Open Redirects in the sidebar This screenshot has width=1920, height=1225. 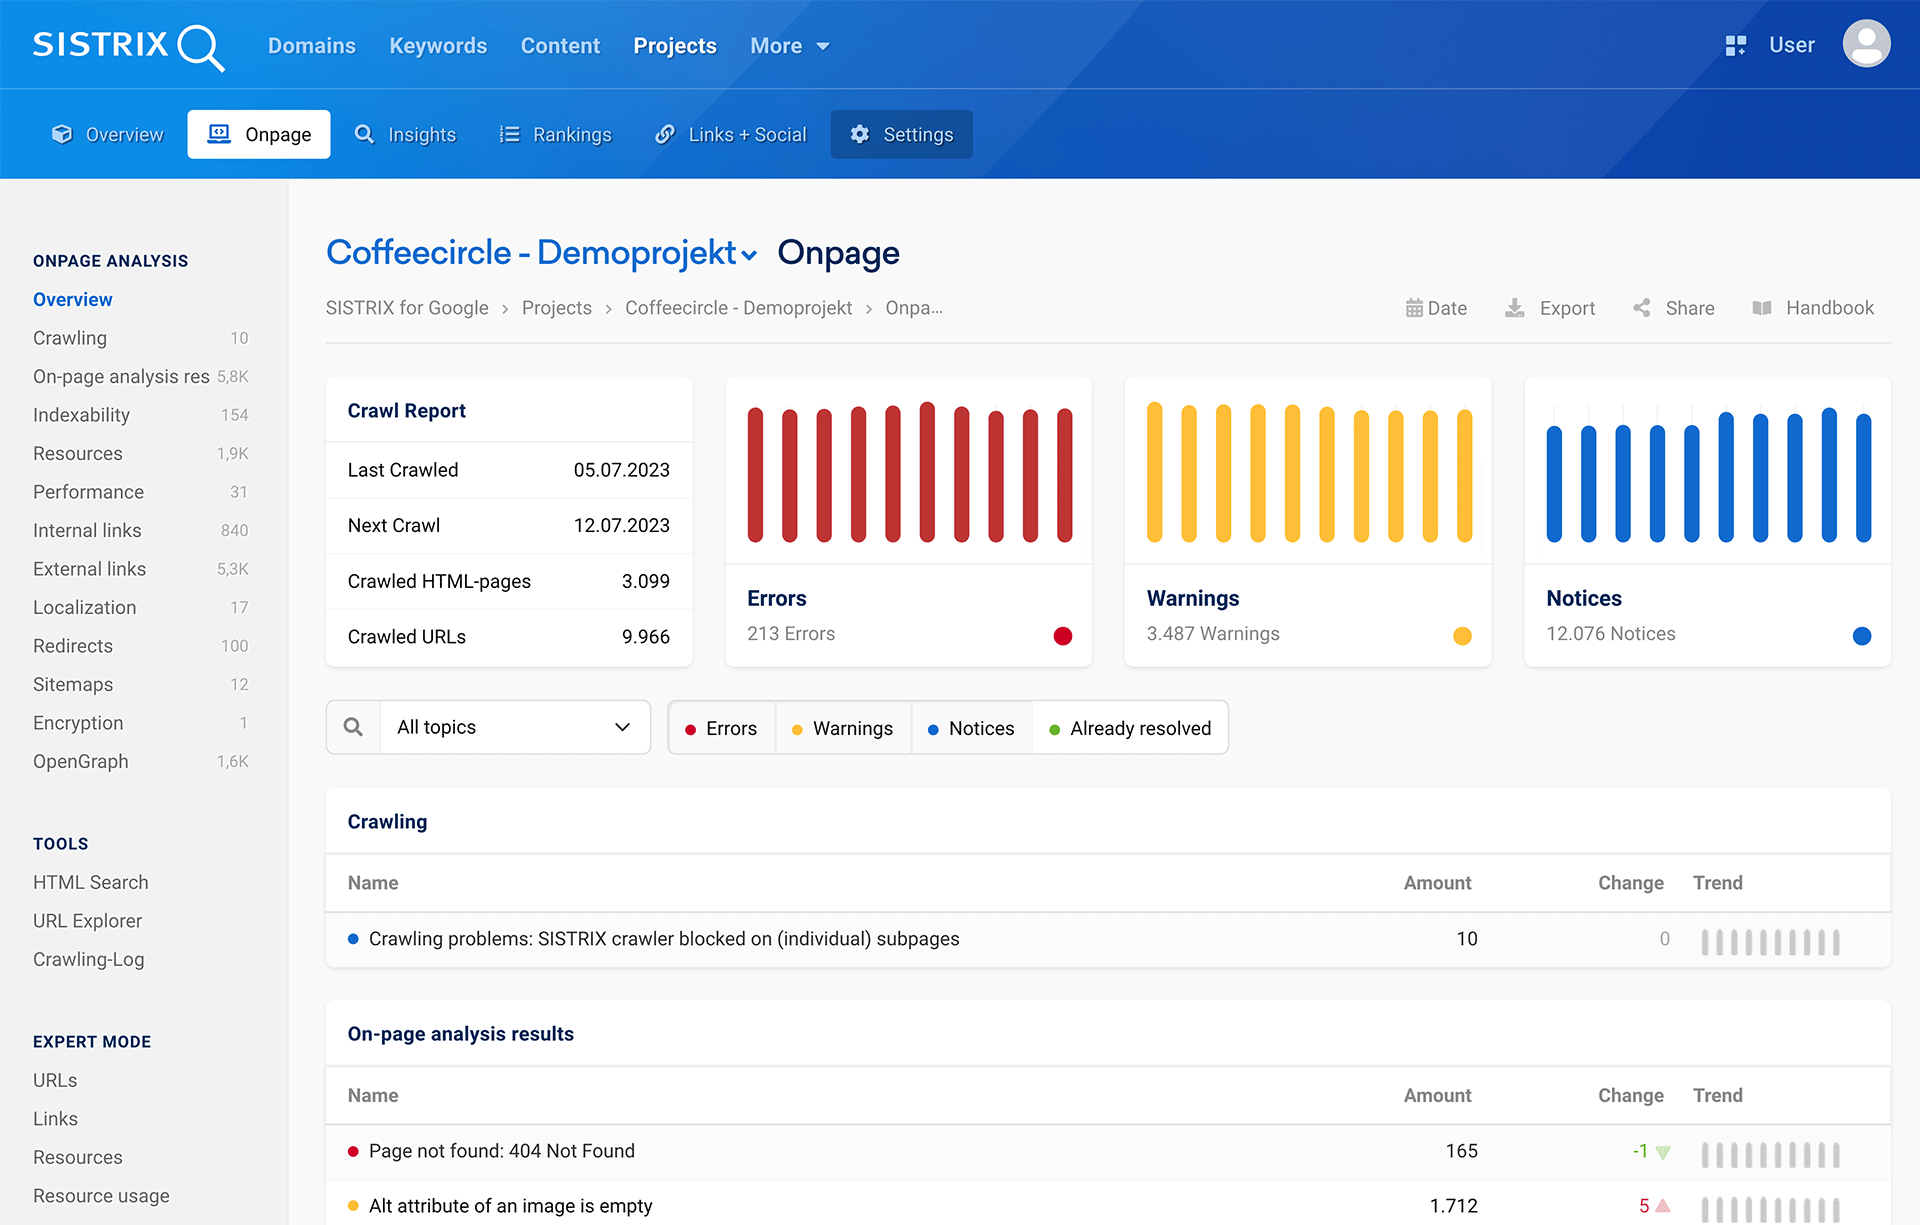(x=140, y=646)
